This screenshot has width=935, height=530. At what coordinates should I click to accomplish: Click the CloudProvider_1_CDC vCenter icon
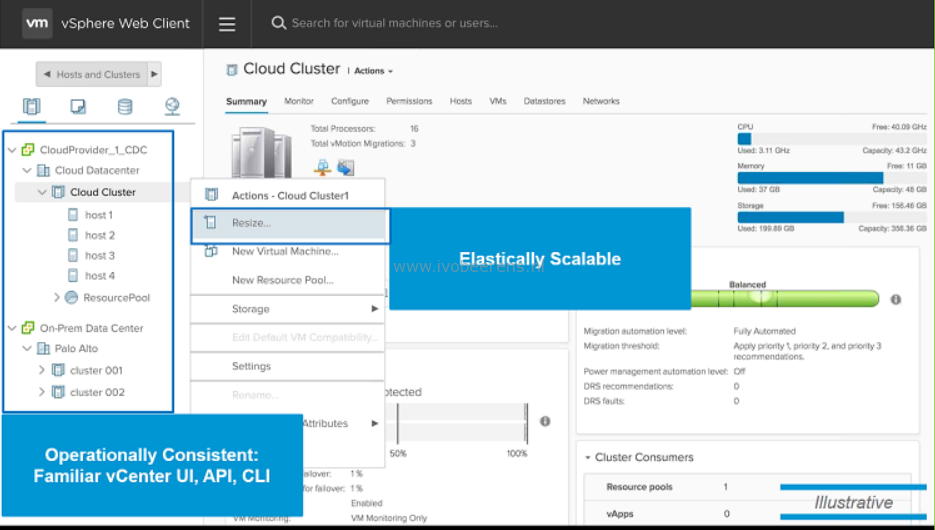point(28,149)
